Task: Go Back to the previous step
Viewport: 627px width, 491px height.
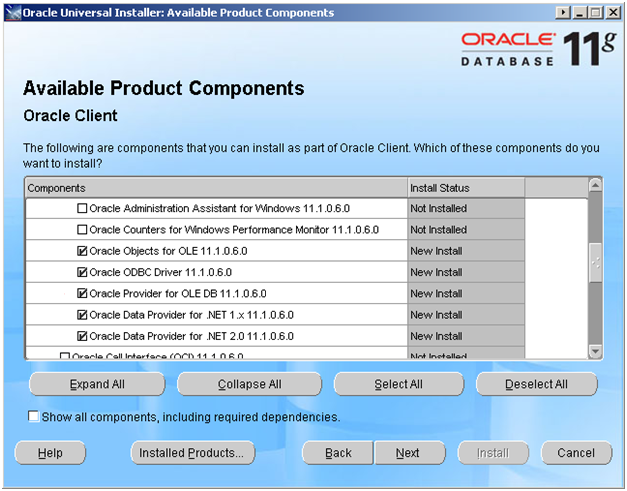Action: click(338, 453)
